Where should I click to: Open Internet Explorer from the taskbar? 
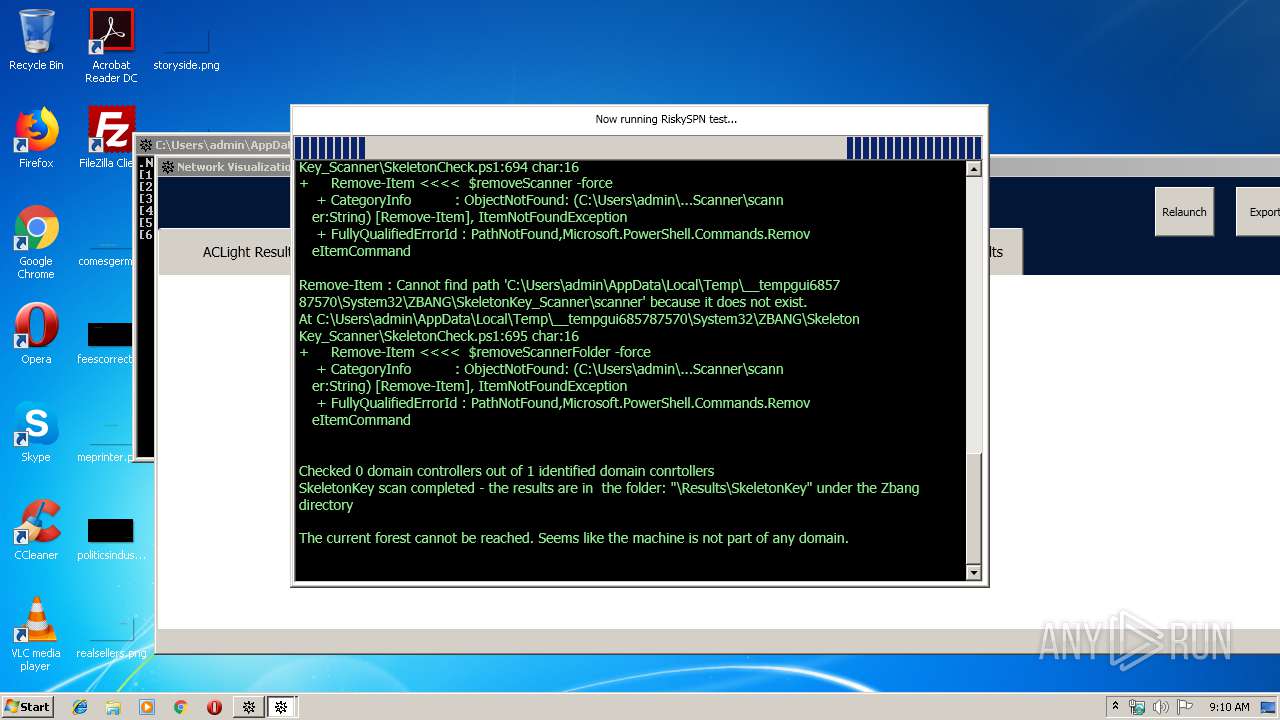80,707
